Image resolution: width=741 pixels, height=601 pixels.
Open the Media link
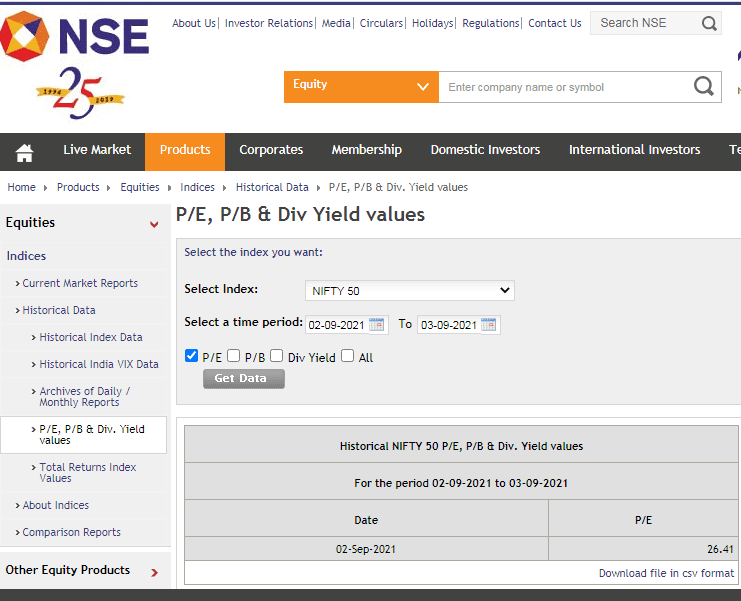[x=336, y=23]
